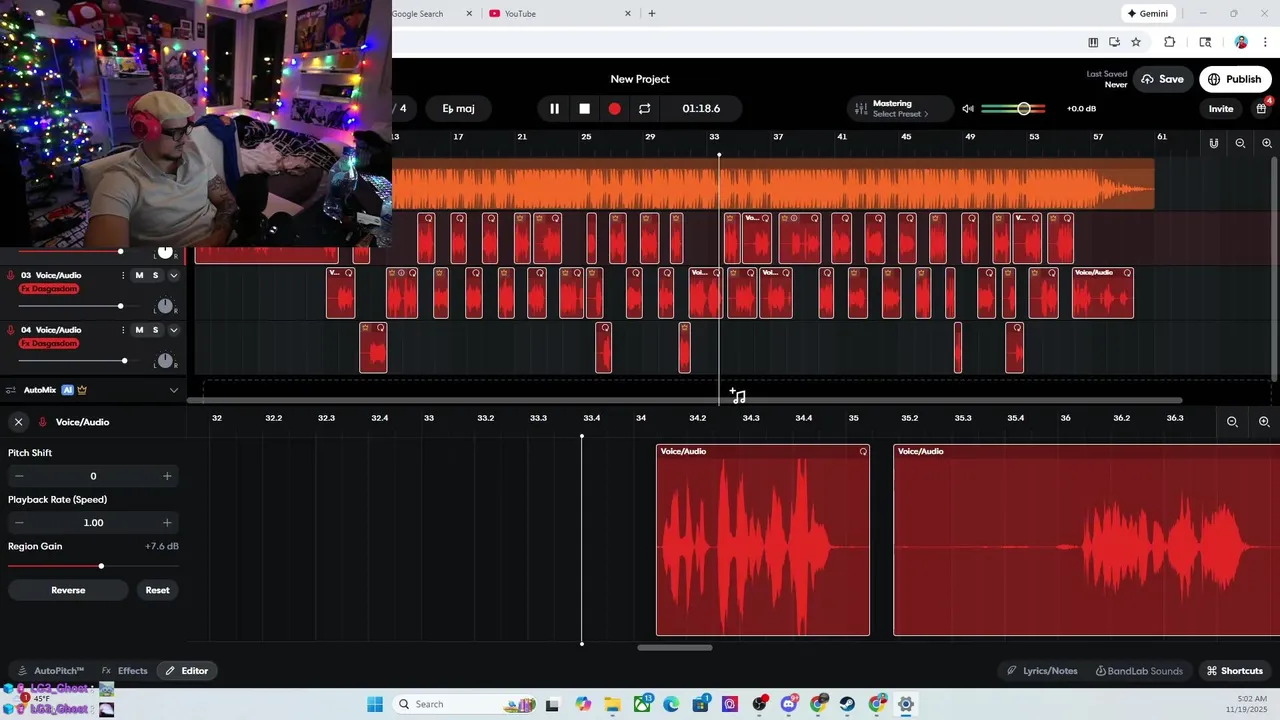Click the master volume speaker icon
The image size is (1280, 720).
click(968, 109)
